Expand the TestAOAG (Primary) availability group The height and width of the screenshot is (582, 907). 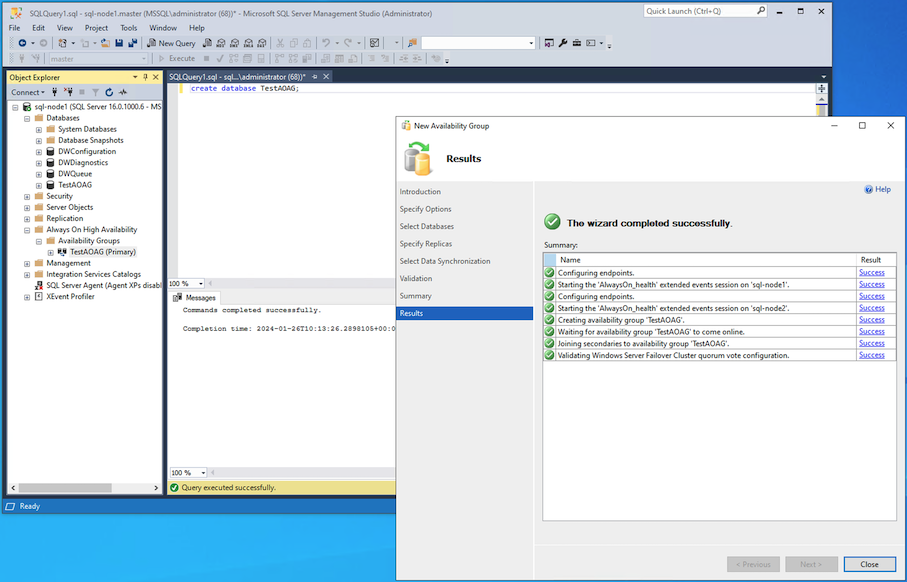[50, 252]
